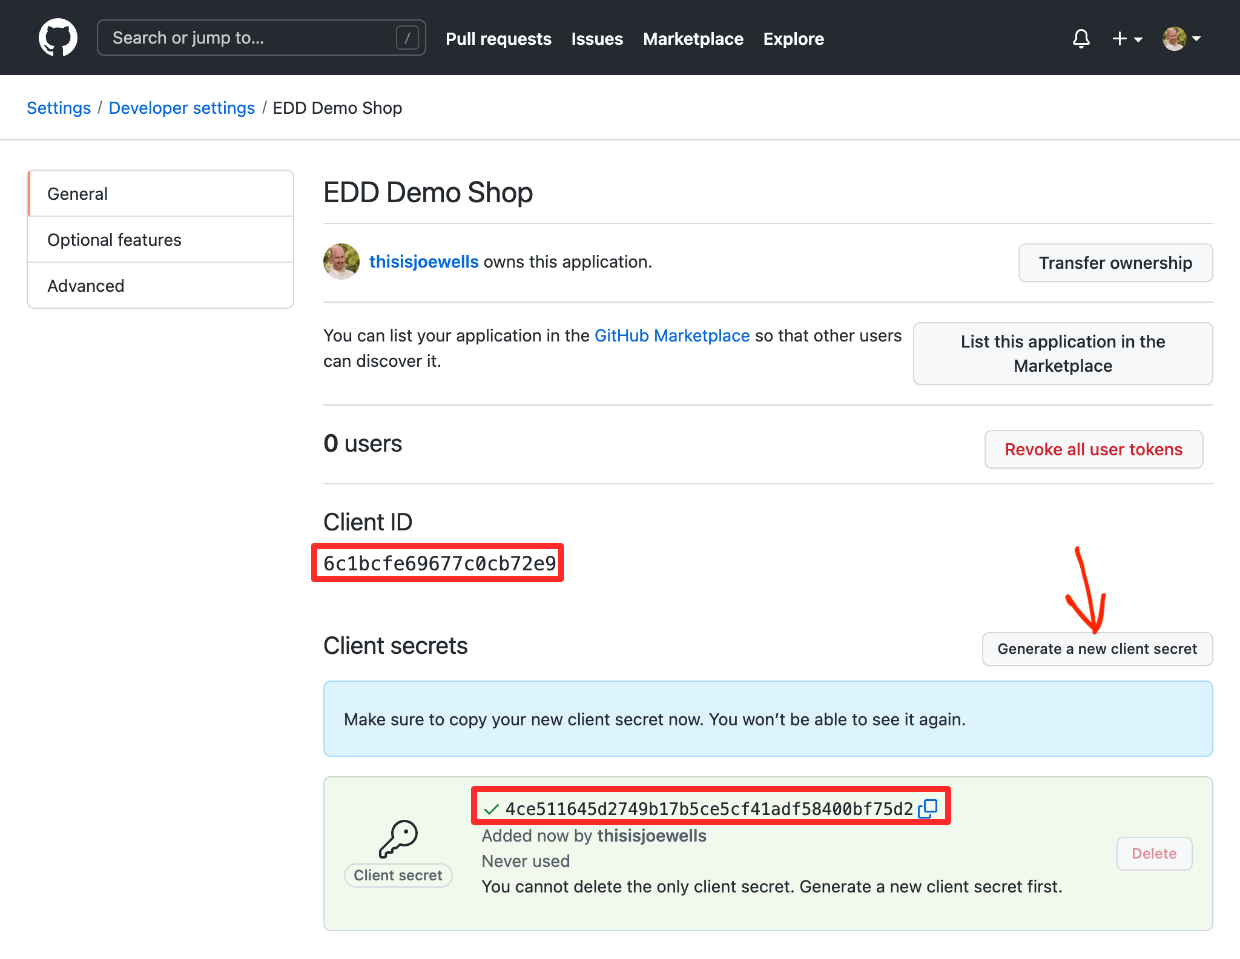Click the EDD Demo Shop breadcrumb text

click(x=338, y=108)
